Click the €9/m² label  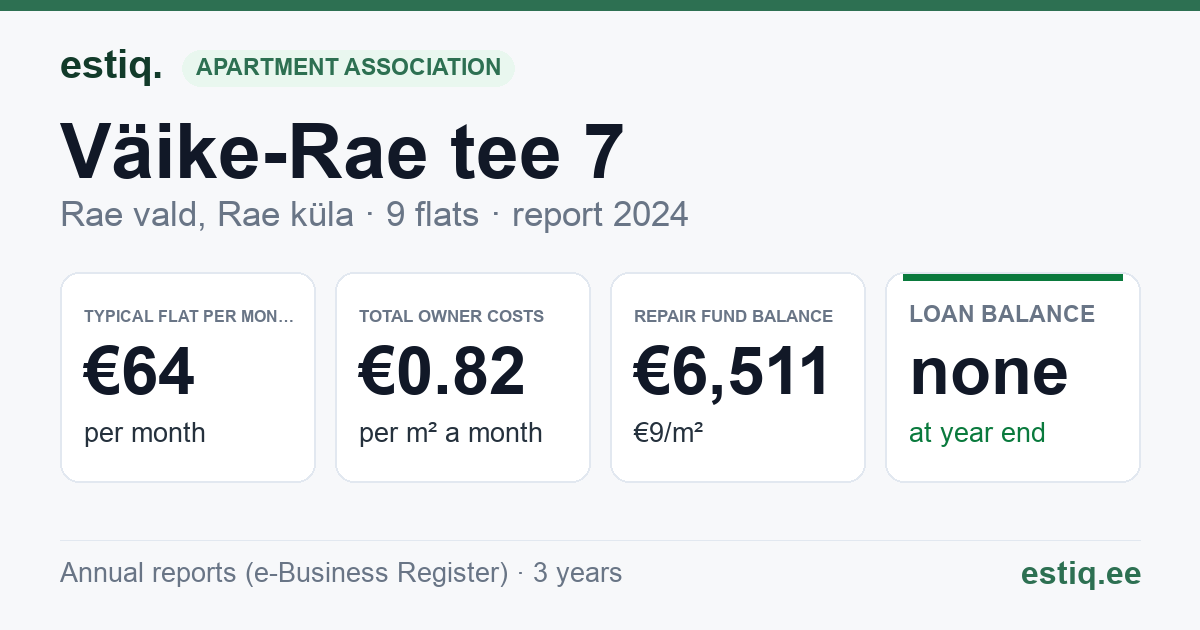point(669,433)
